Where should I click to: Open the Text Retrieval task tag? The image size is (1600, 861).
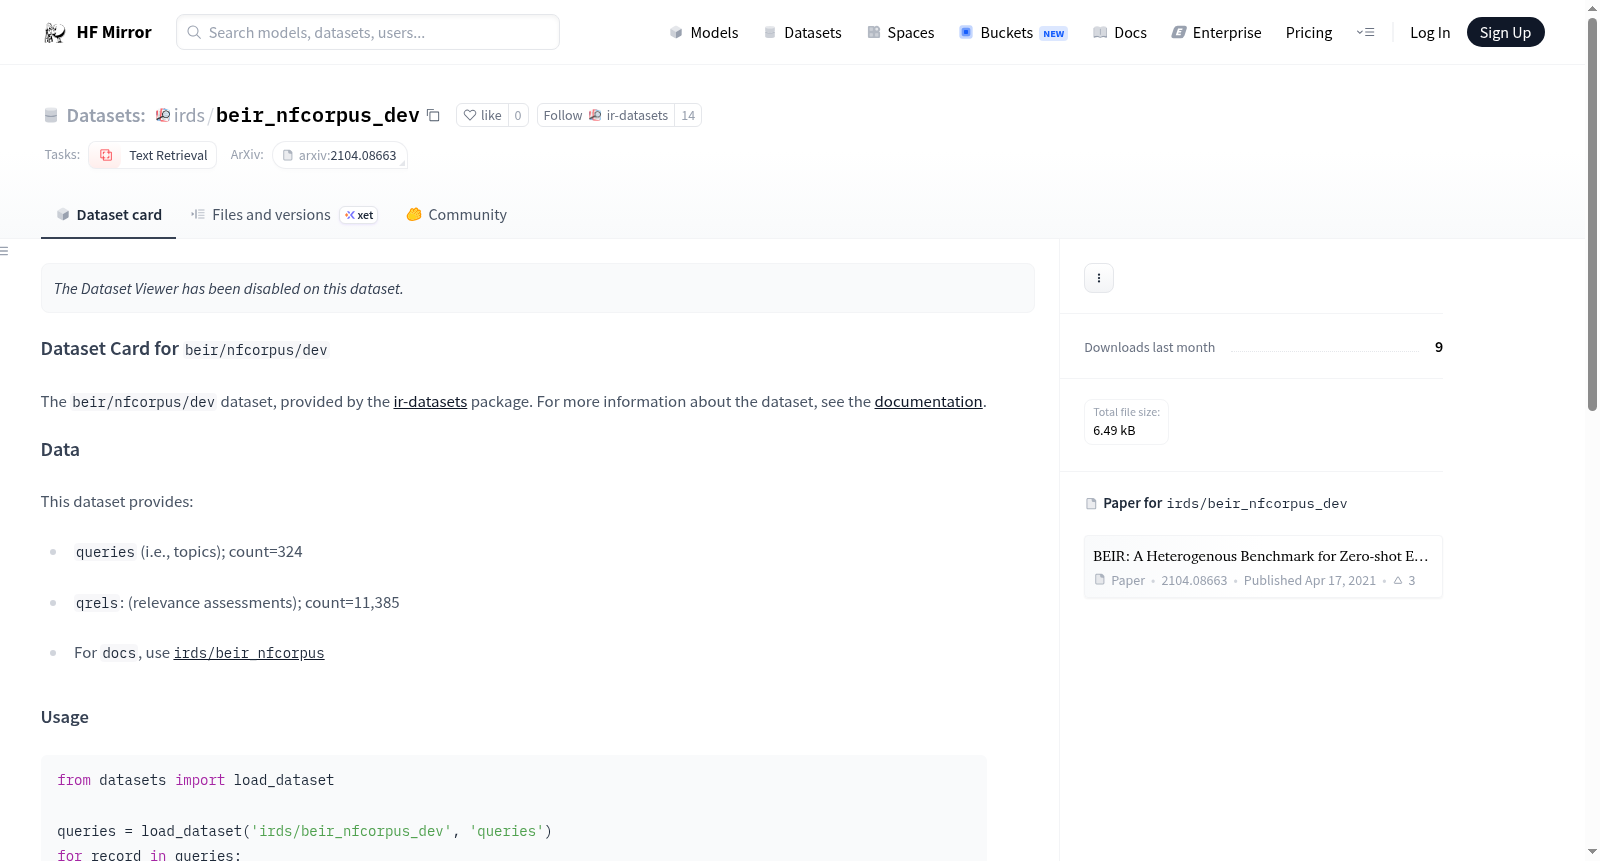[153, 155]
